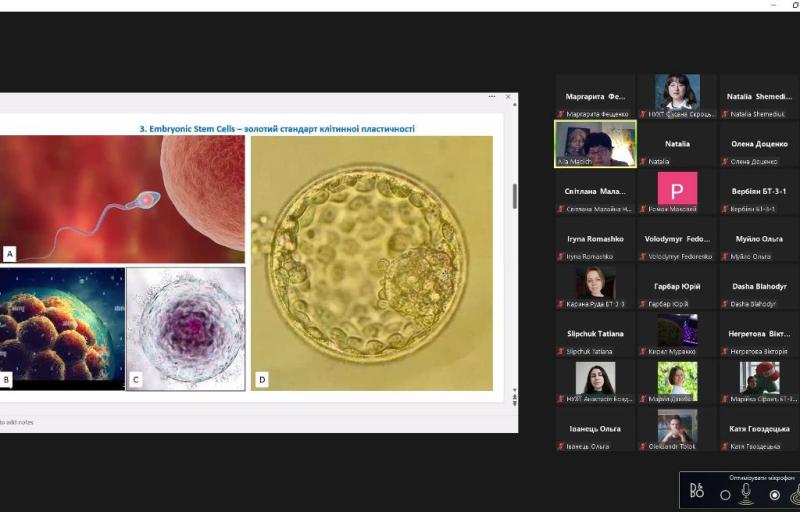
Task: Click muted mic icon beside Негретова Вікторія
Action: 724,351
